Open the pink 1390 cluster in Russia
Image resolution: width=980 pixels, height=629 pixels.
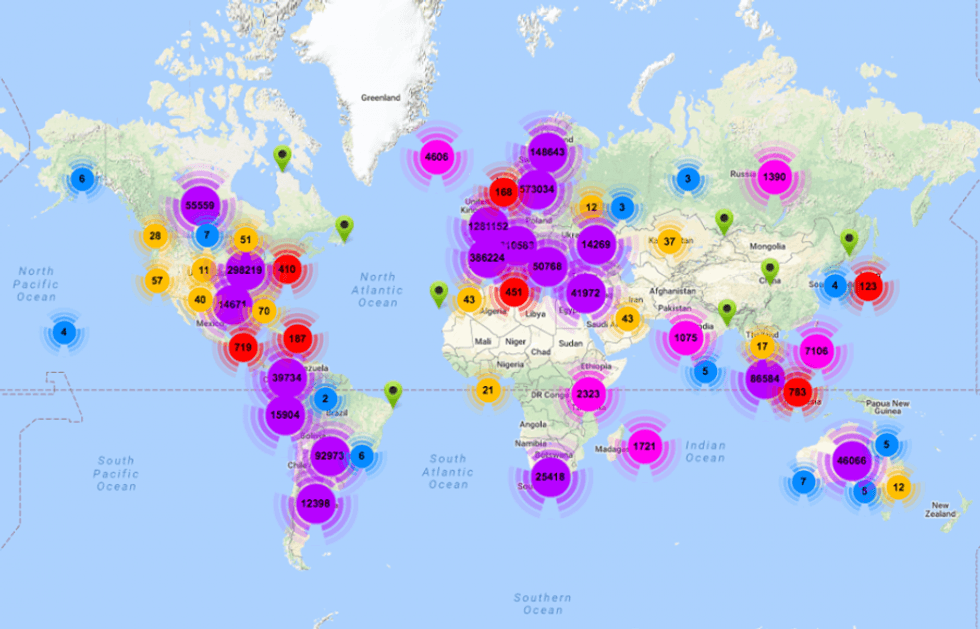click(774, 177)
